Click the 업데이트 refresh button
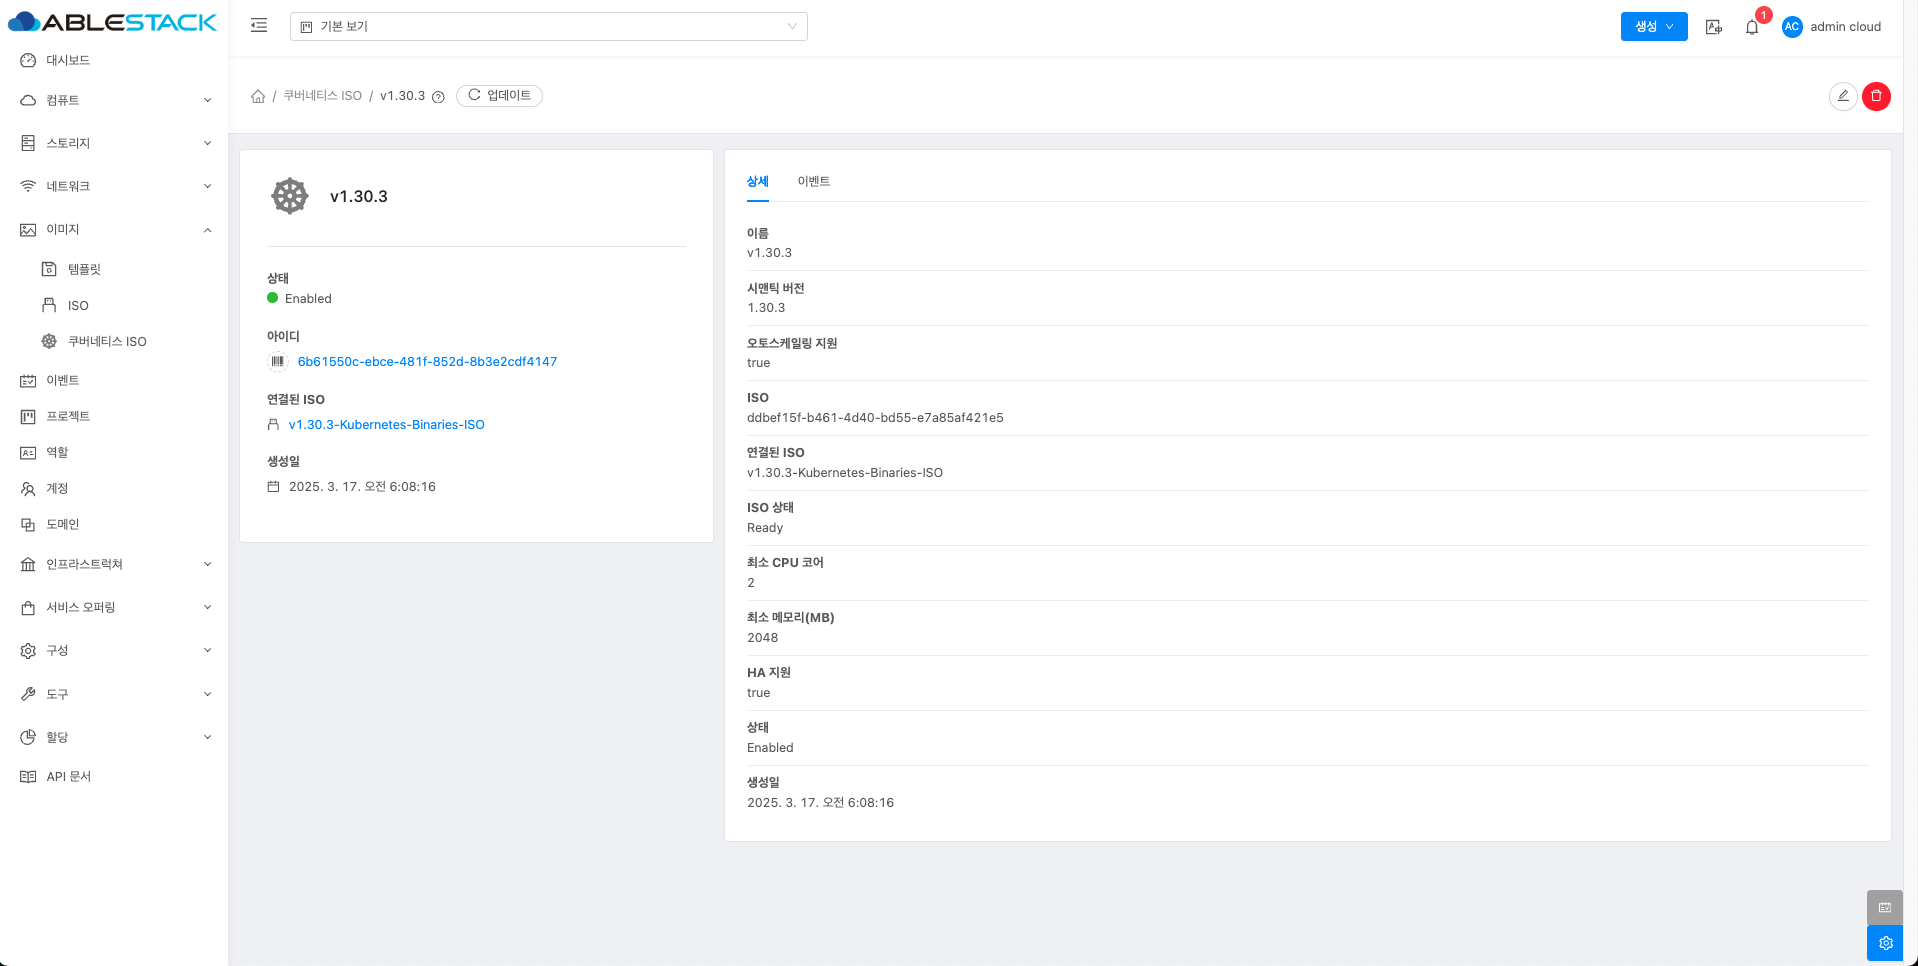 [x=499, y=96]
